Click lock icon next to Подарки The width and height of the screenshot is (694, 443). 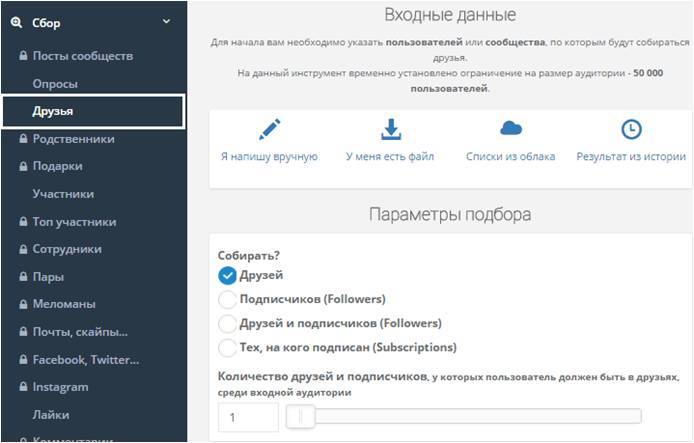click(x=22, y=166)
